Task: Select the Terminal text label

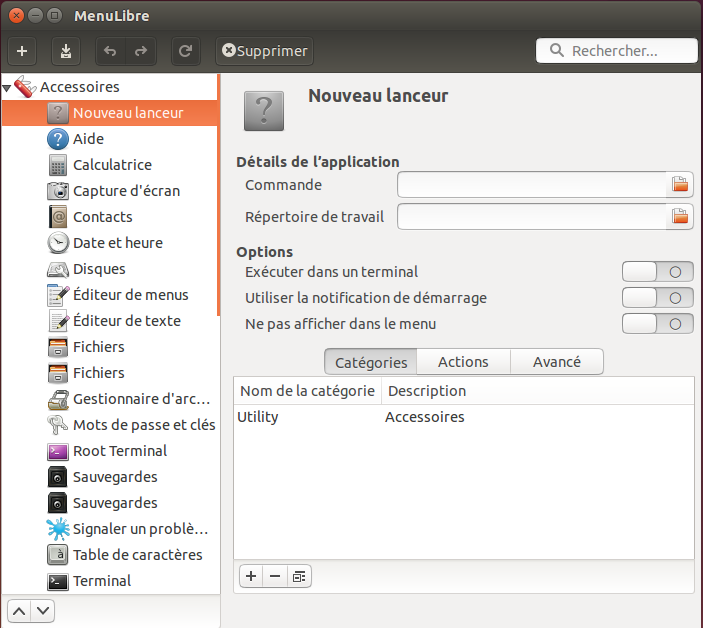Action: click(x=102, y=581)
